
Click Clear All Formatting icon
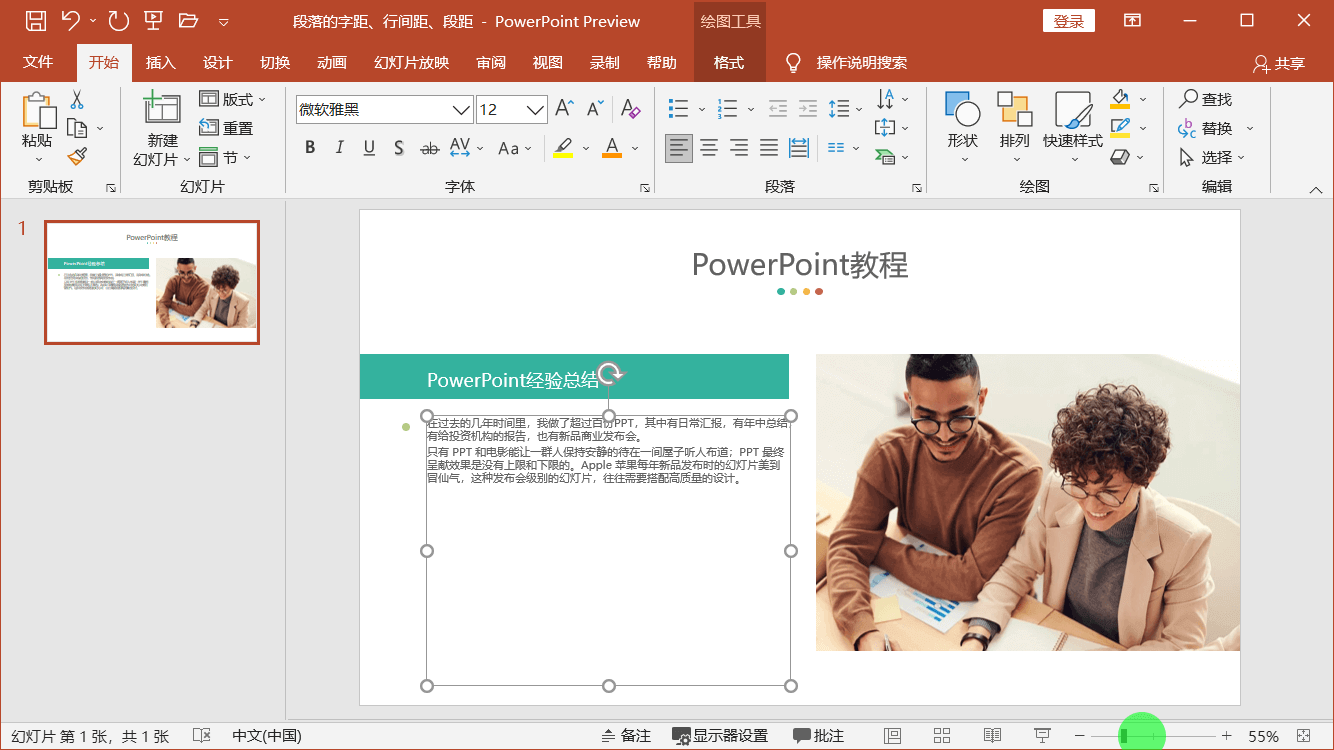[x=630, y=108]
